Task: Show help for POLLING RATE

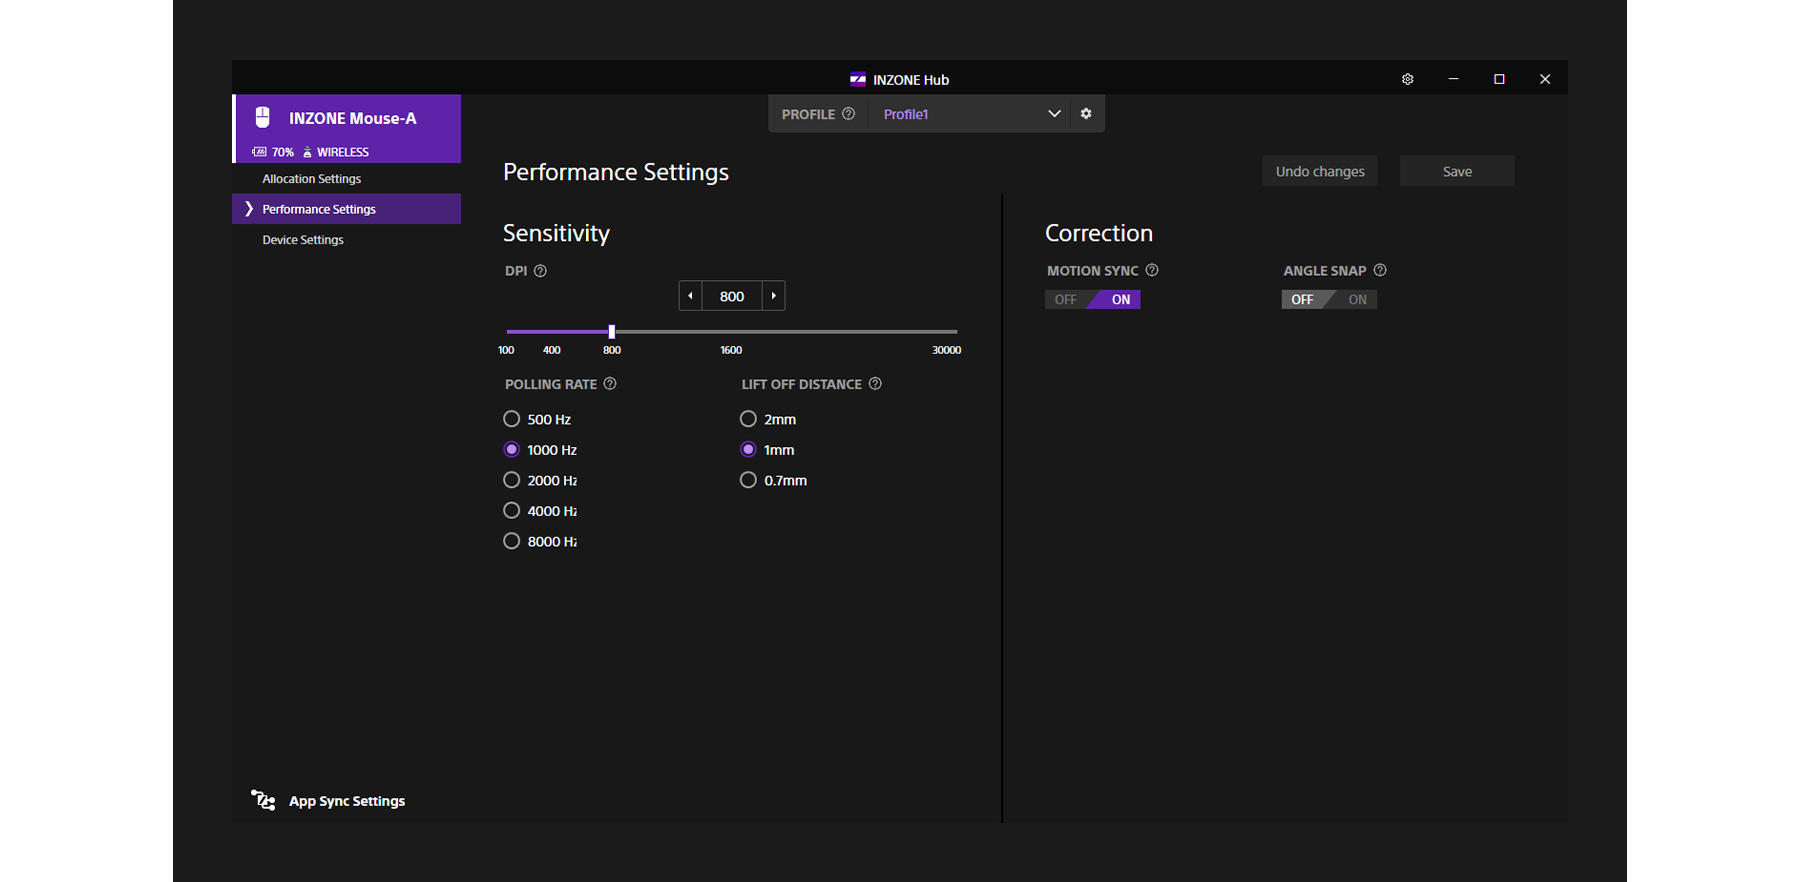Action: pos(610,384)
